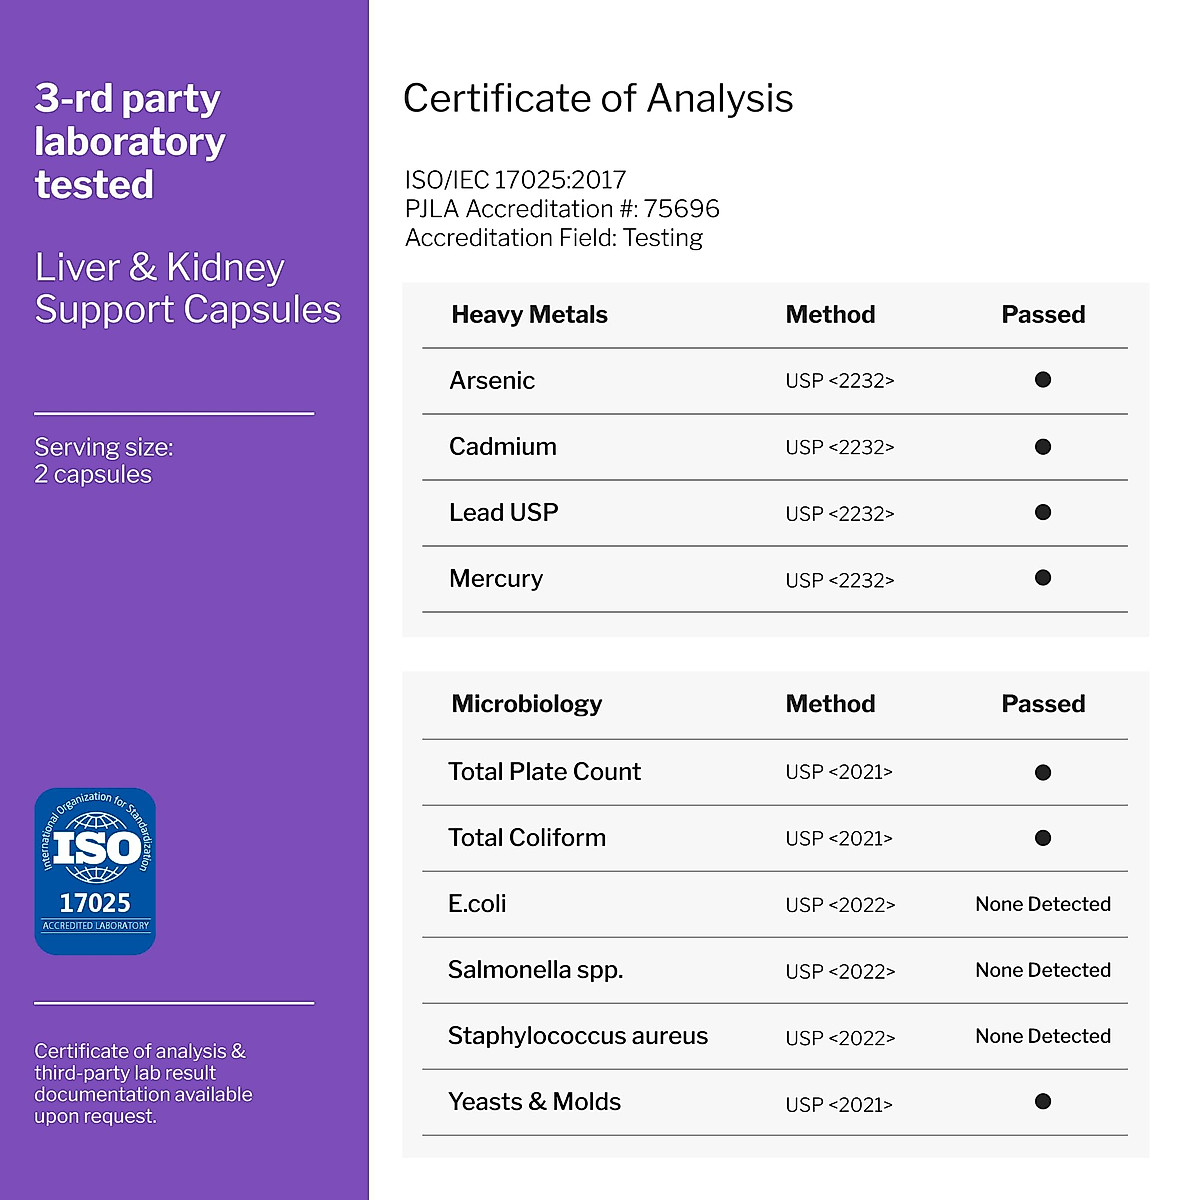The image size is (1200, 1200).
Task: Click the 3-rd party laboratory tested heading
Action: tap(130, 142)
